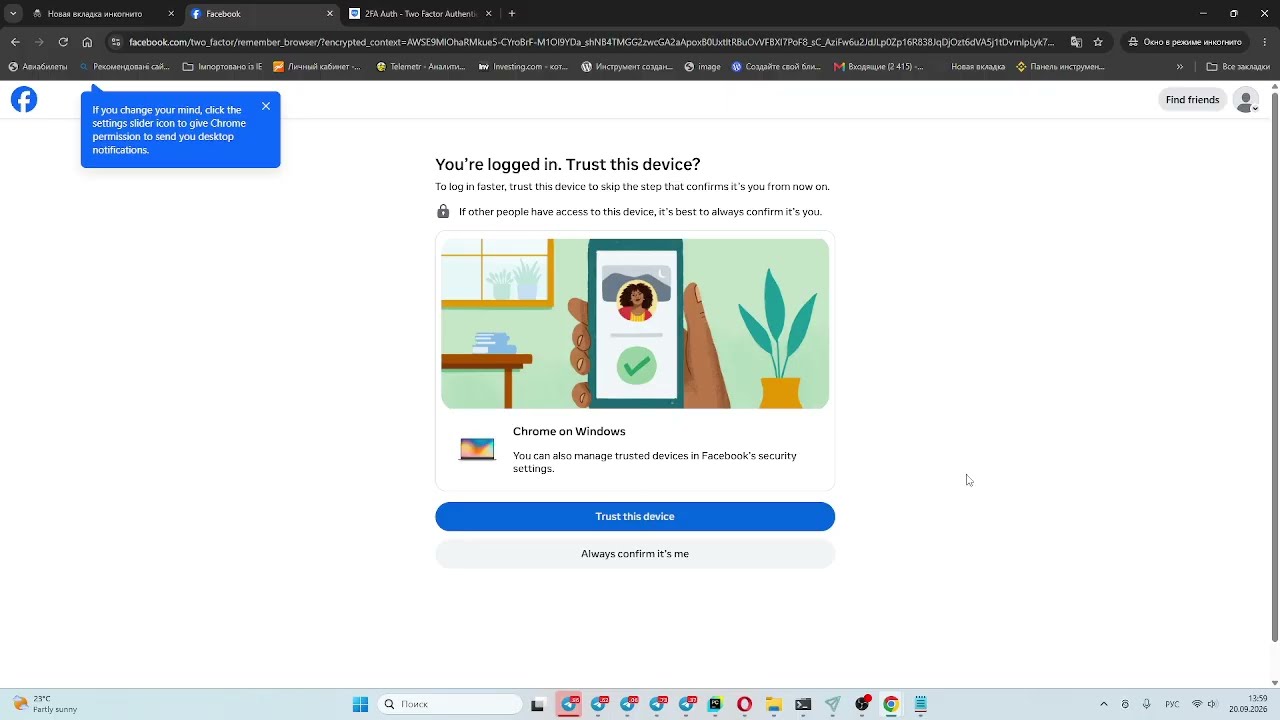Close the Facebook tab
The height and width of the screenshot is (720, 1280).
330,14
